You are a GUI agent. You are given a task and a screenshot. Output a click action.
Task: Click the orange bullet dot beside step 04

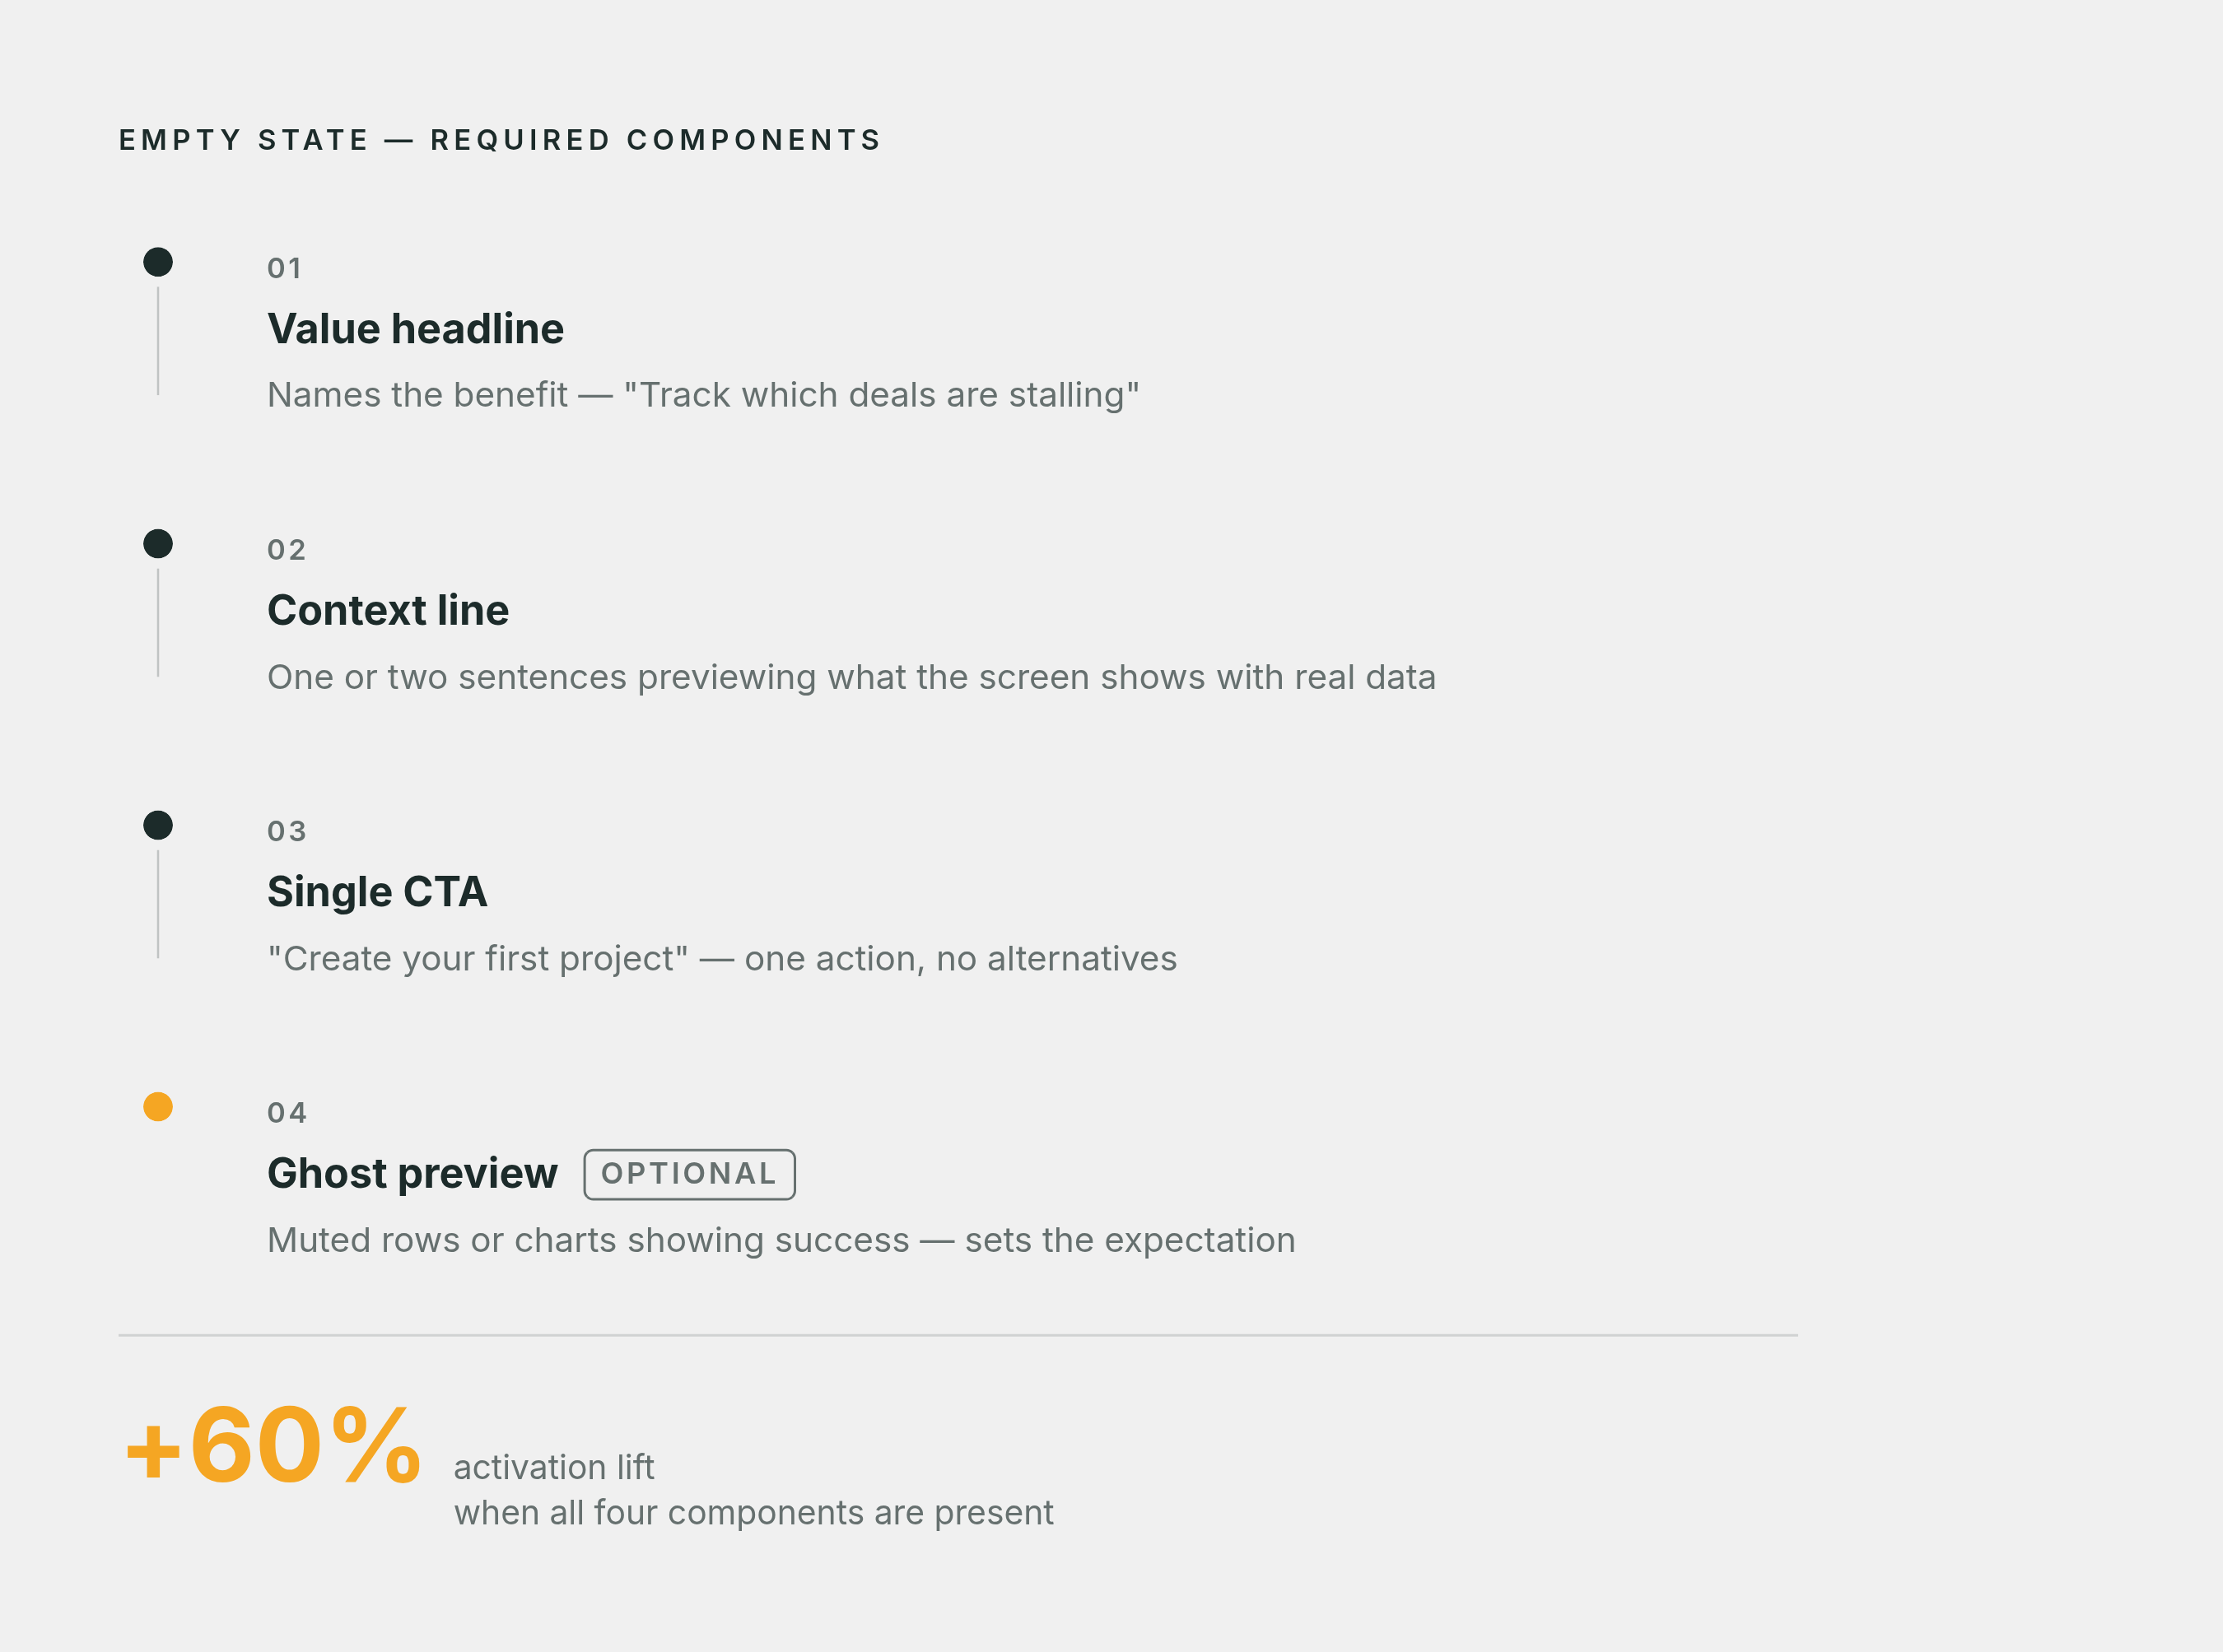[x=158, y=1107]
